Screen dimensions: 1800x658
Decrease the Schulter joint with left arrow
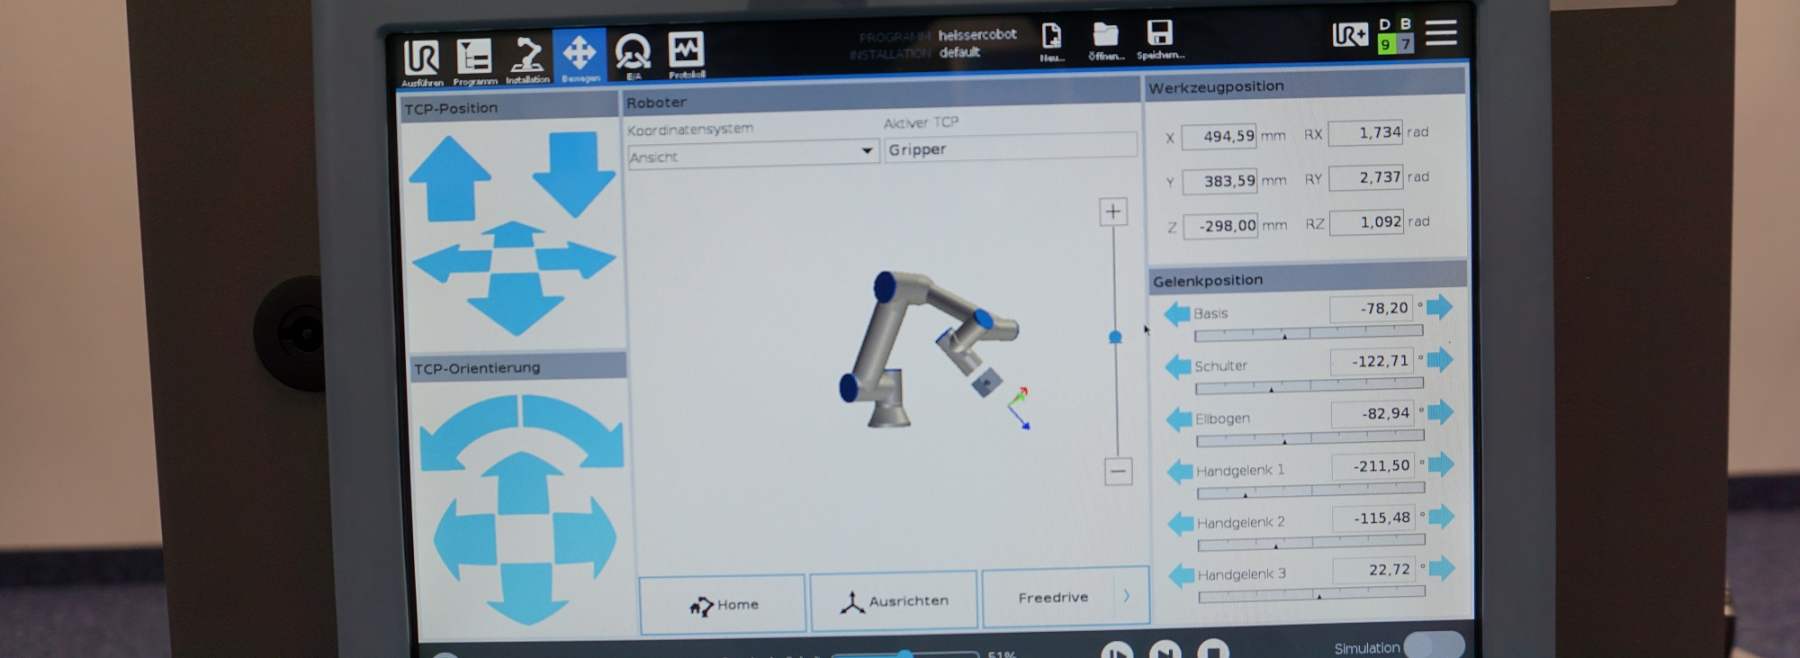pyautogui.click(x=1178, y=366)
